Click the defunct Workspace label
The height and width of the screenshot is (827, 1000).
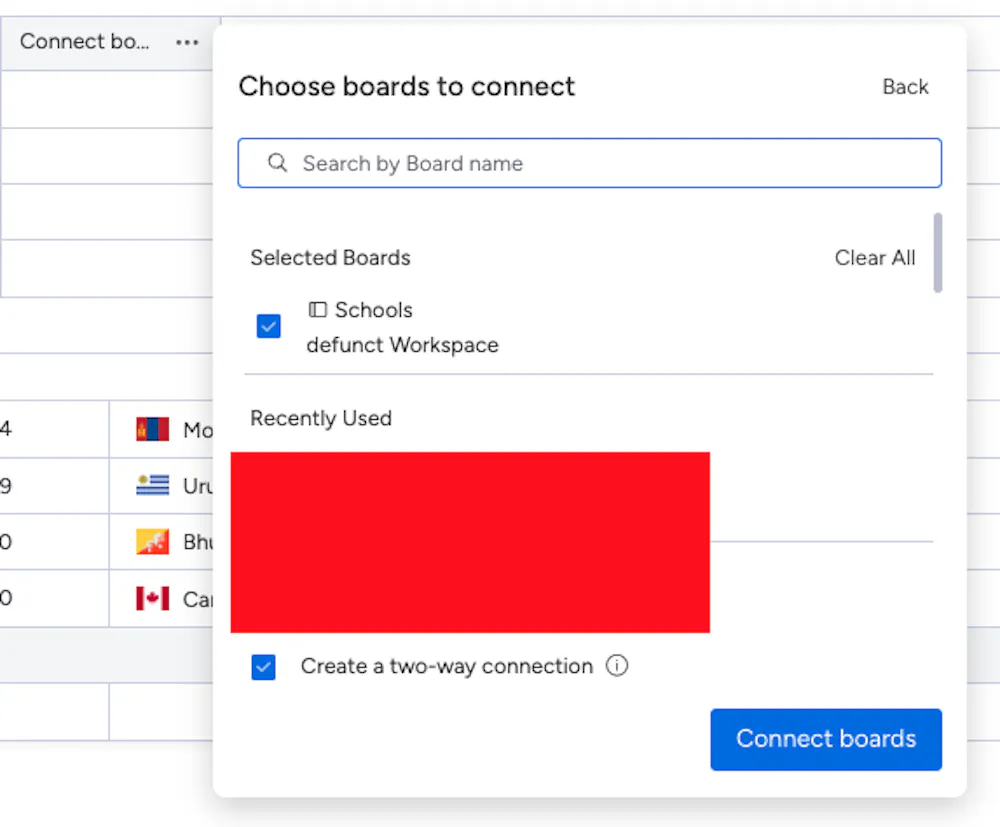[x=402, y=345]
